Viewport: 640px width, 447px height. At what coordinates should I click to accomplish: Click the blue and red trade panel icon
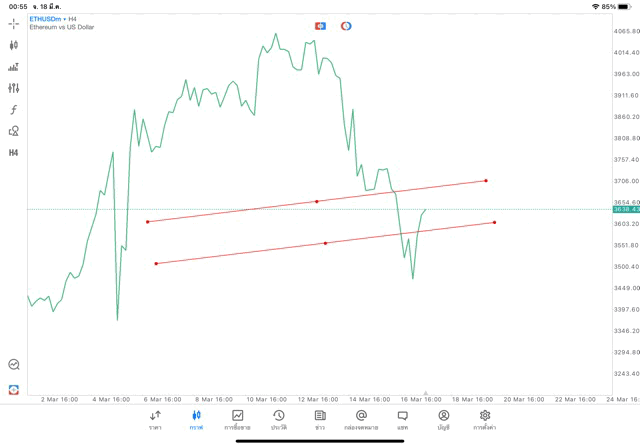(320, 25)
